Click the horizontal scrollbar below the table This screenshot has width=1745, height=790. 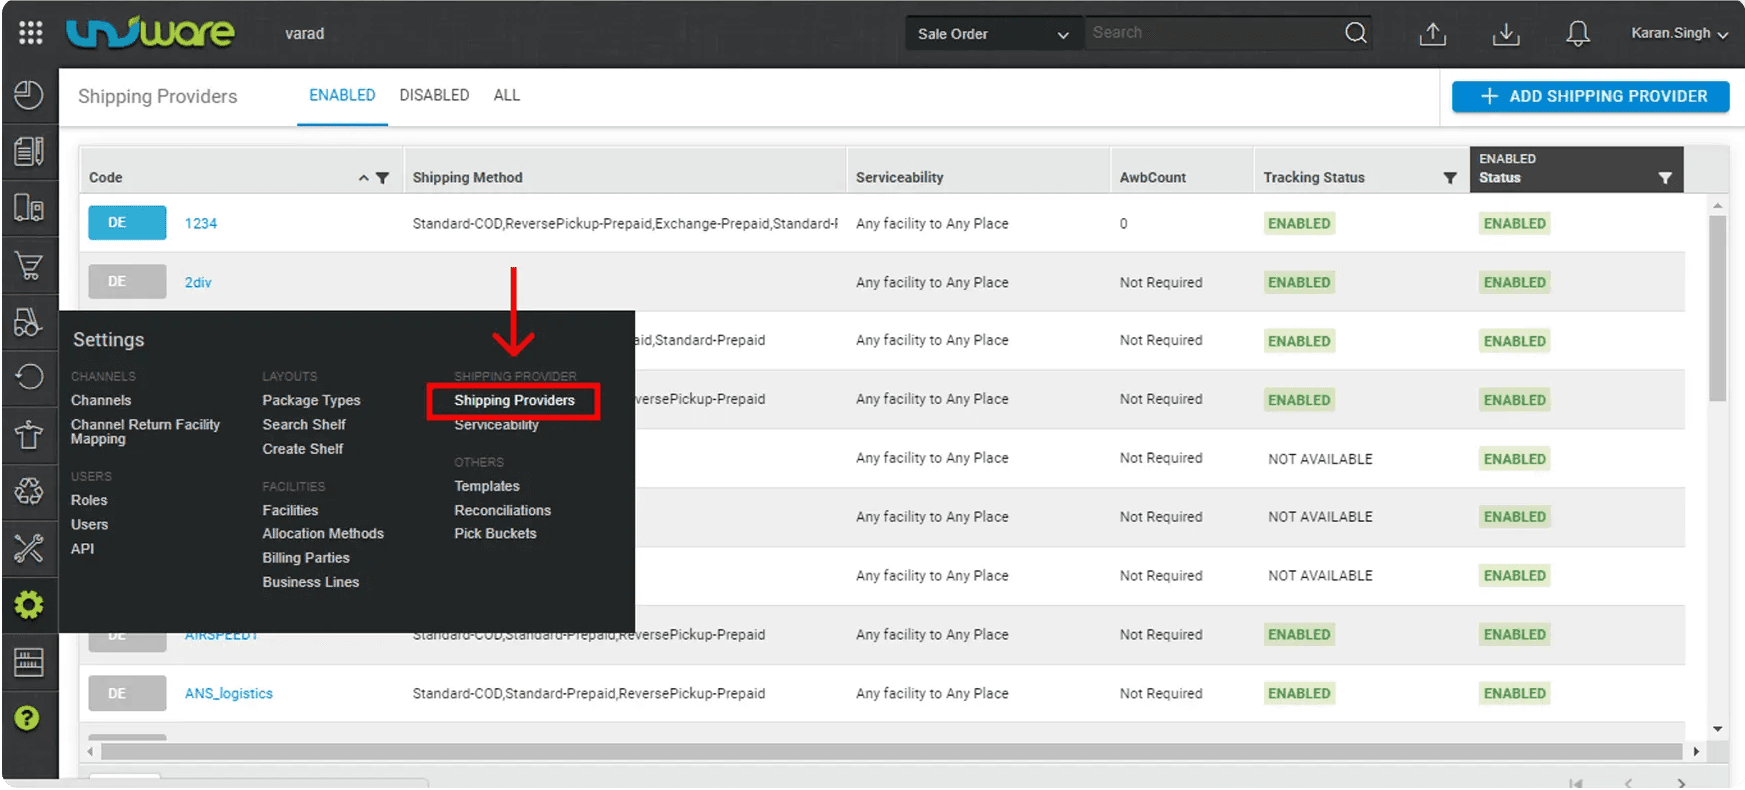tap(892, 751)
